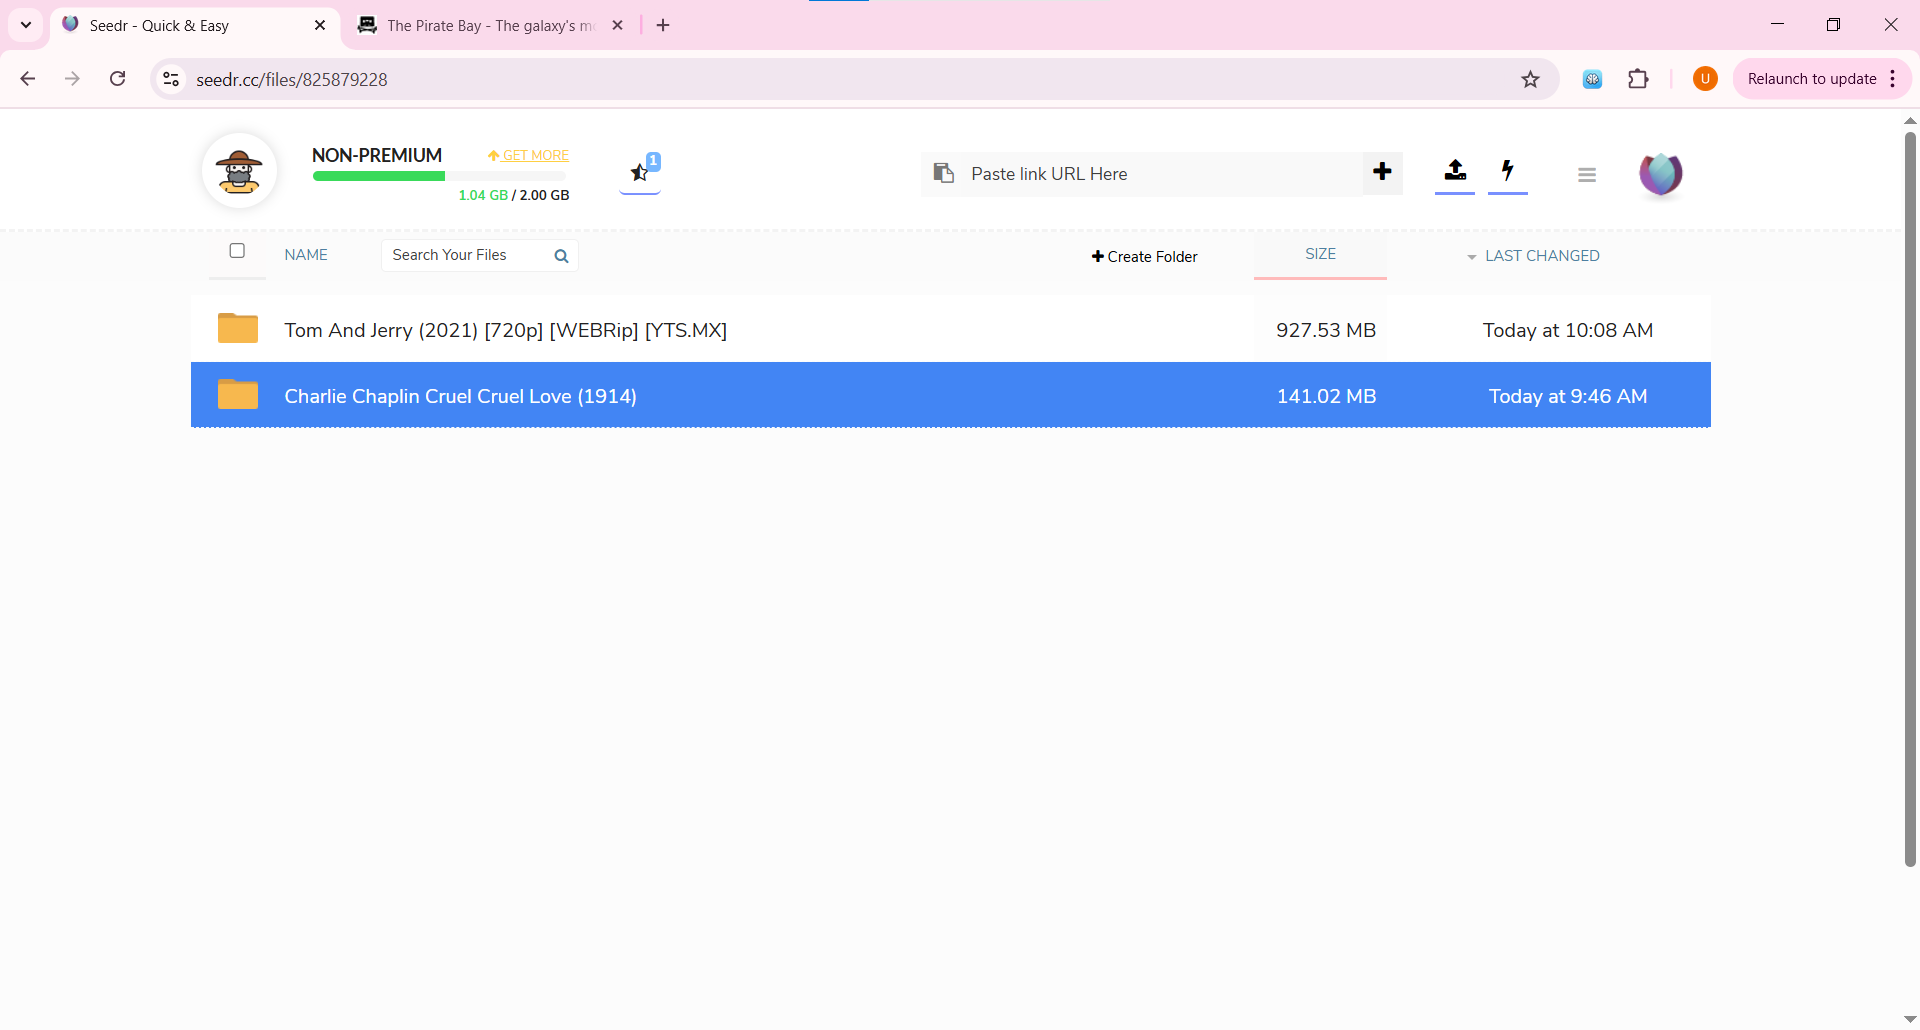Open the Extensions puzzle icon
Viewport: 1920px width, 1030px height.
click(x=1638, y=79)
